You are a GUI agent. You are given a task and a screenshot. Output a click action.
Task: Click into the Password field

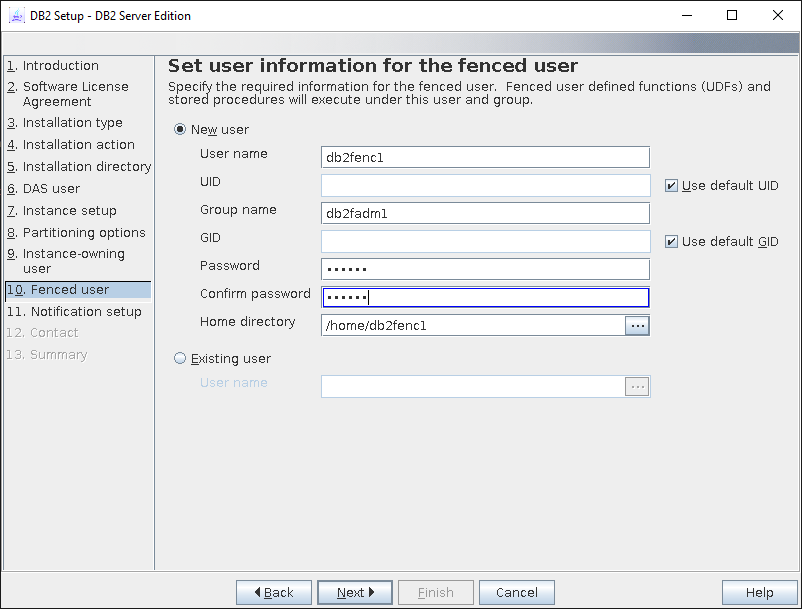click(485, 270)
